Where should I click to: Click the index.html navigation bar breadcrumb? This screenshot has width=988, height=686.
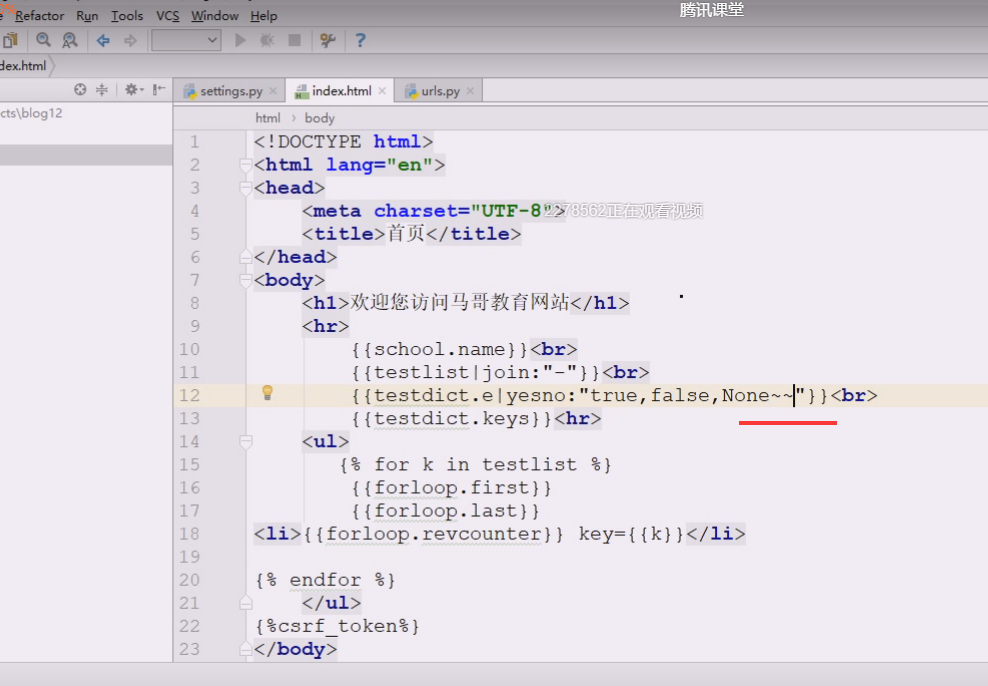23,66
